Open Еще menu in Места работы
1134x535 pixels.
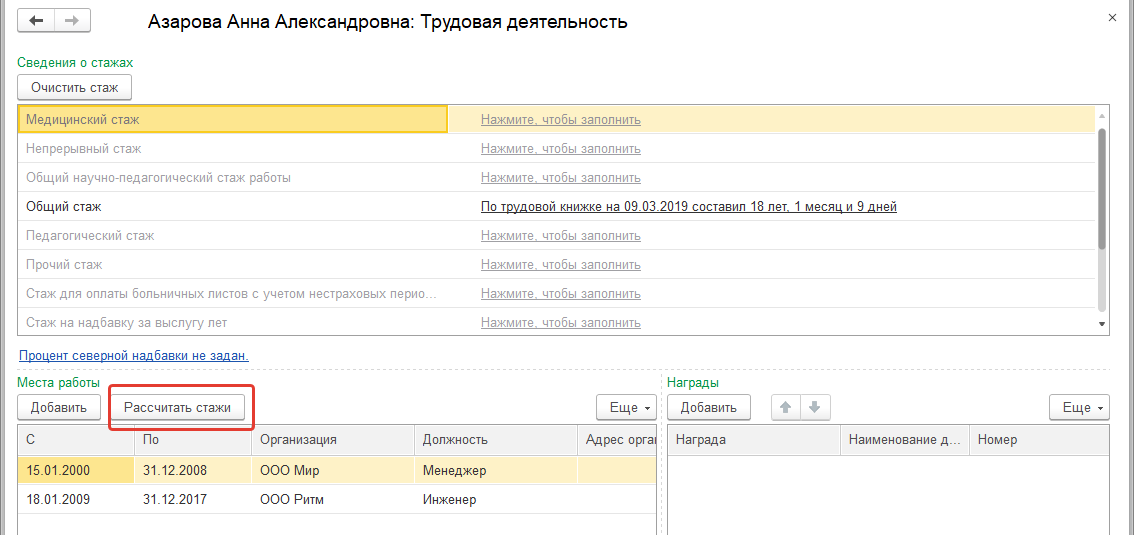[x=626, y=407]
